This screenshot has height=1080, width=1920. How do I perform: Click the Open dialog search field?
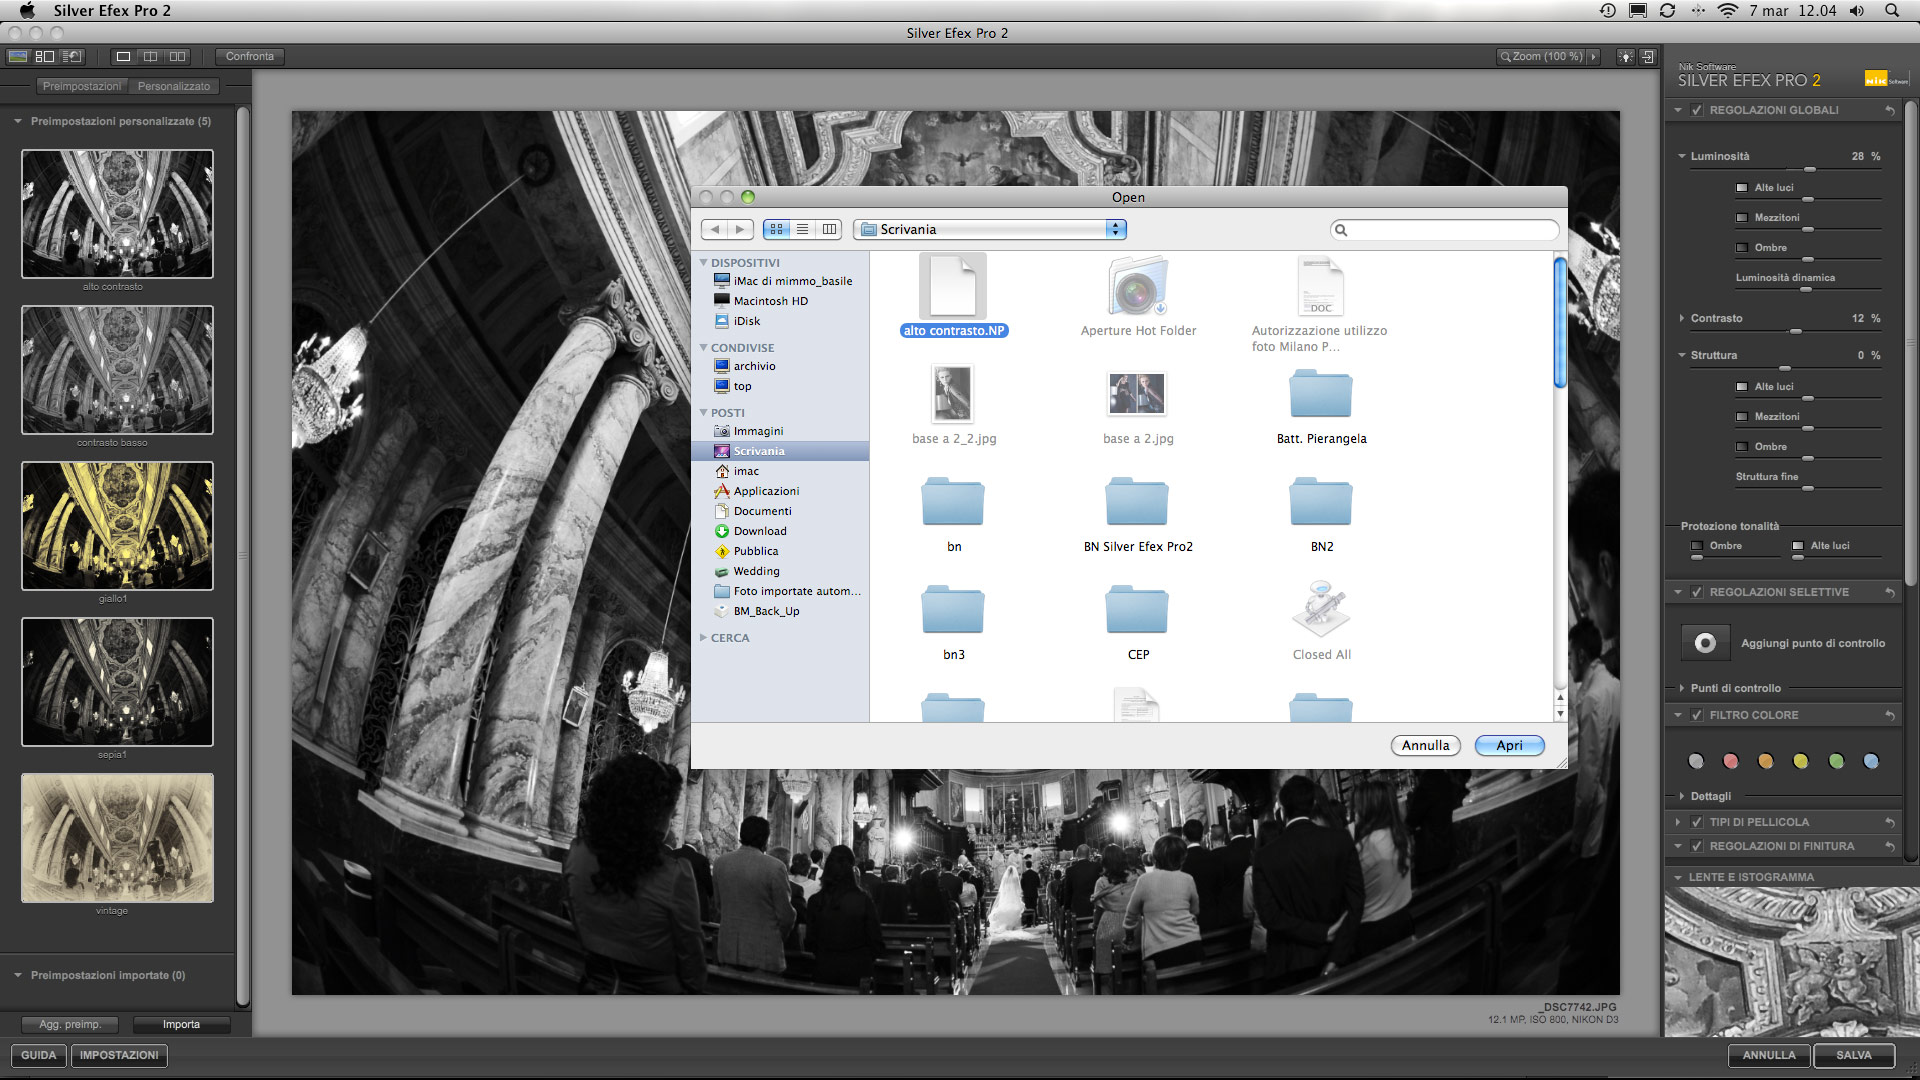[x=1445, y=230]
